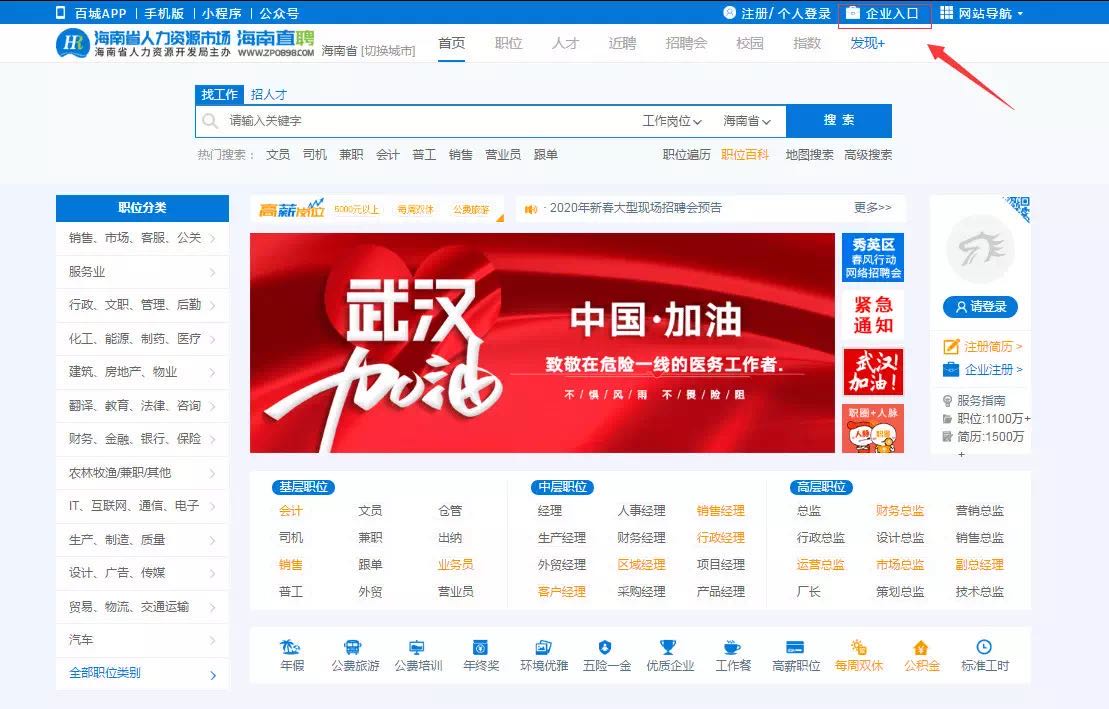Click the 请登录 login button
This screenshot has height=709, width=1109.
(x=980, y=307)
